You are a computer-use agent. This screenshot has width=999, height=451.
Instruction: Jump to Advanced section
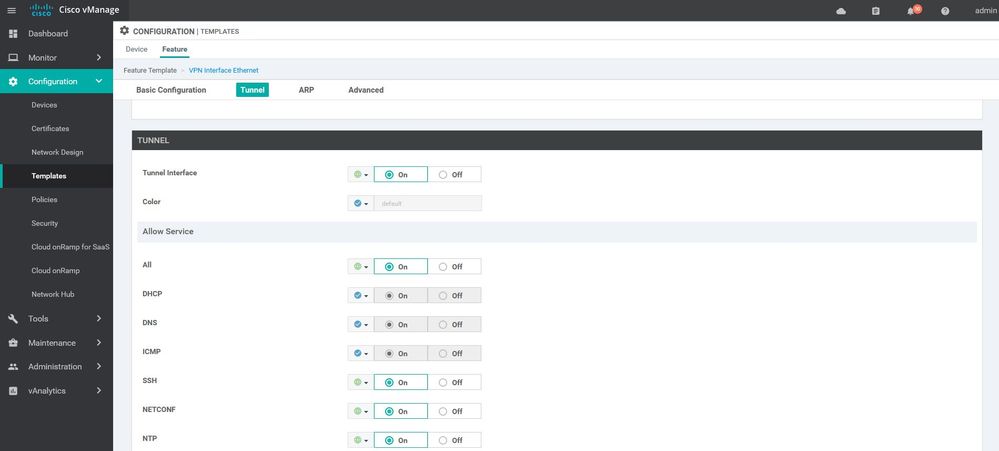(x=366, y=90)
